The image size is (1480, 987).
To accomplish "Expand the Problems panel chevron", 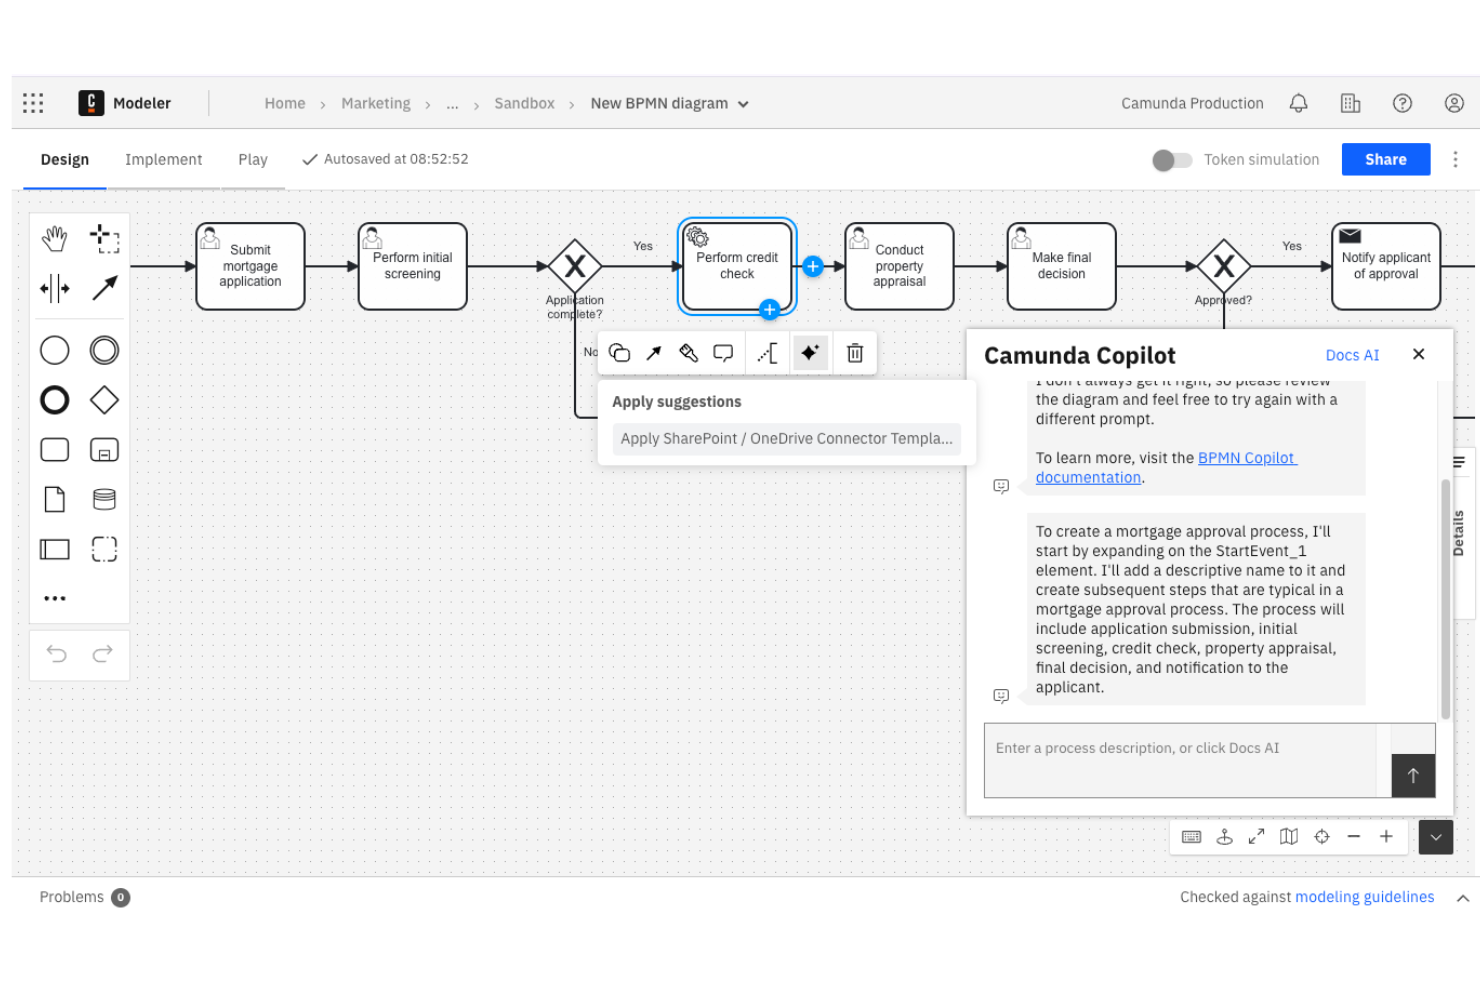I will coord(1463,898).
